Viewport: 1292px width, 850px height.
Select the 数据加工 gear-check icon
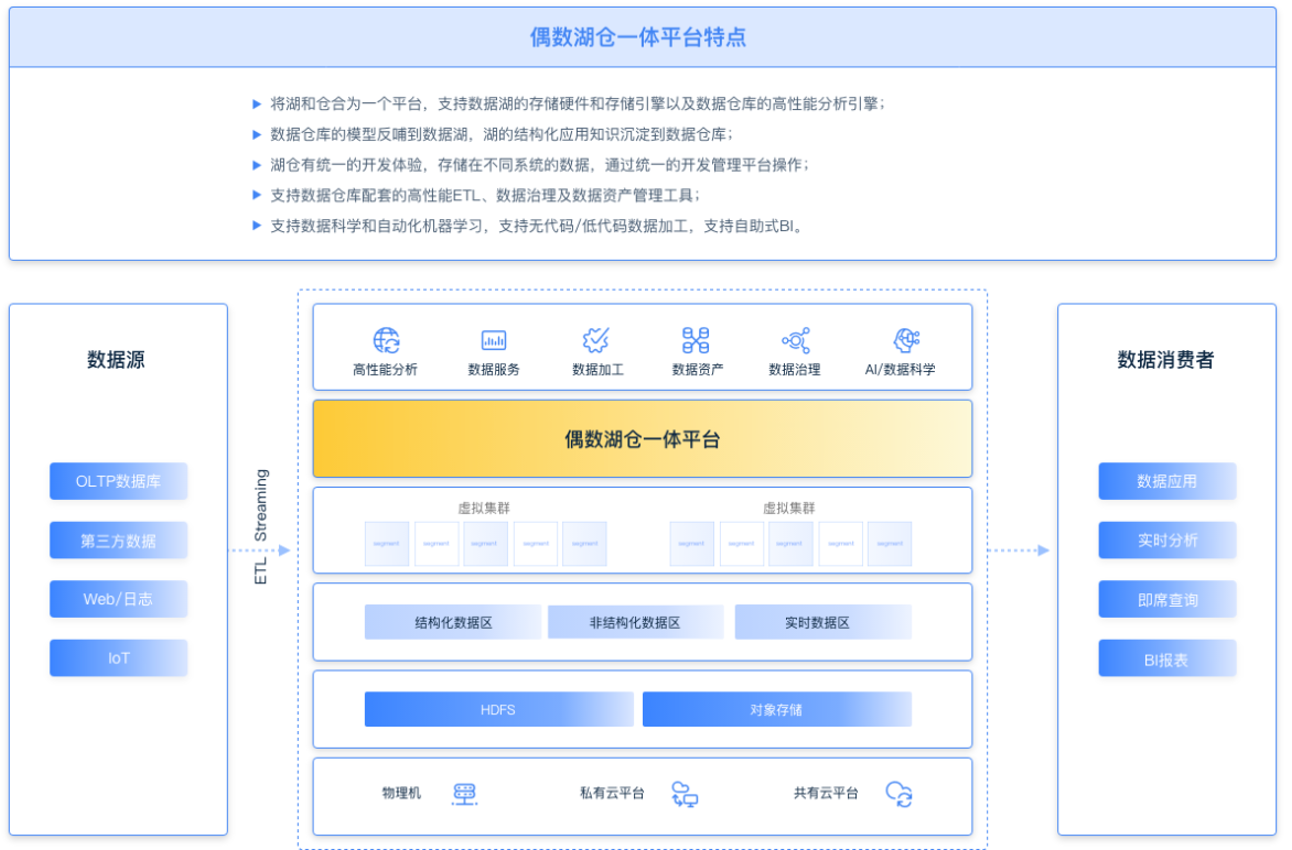597,340
